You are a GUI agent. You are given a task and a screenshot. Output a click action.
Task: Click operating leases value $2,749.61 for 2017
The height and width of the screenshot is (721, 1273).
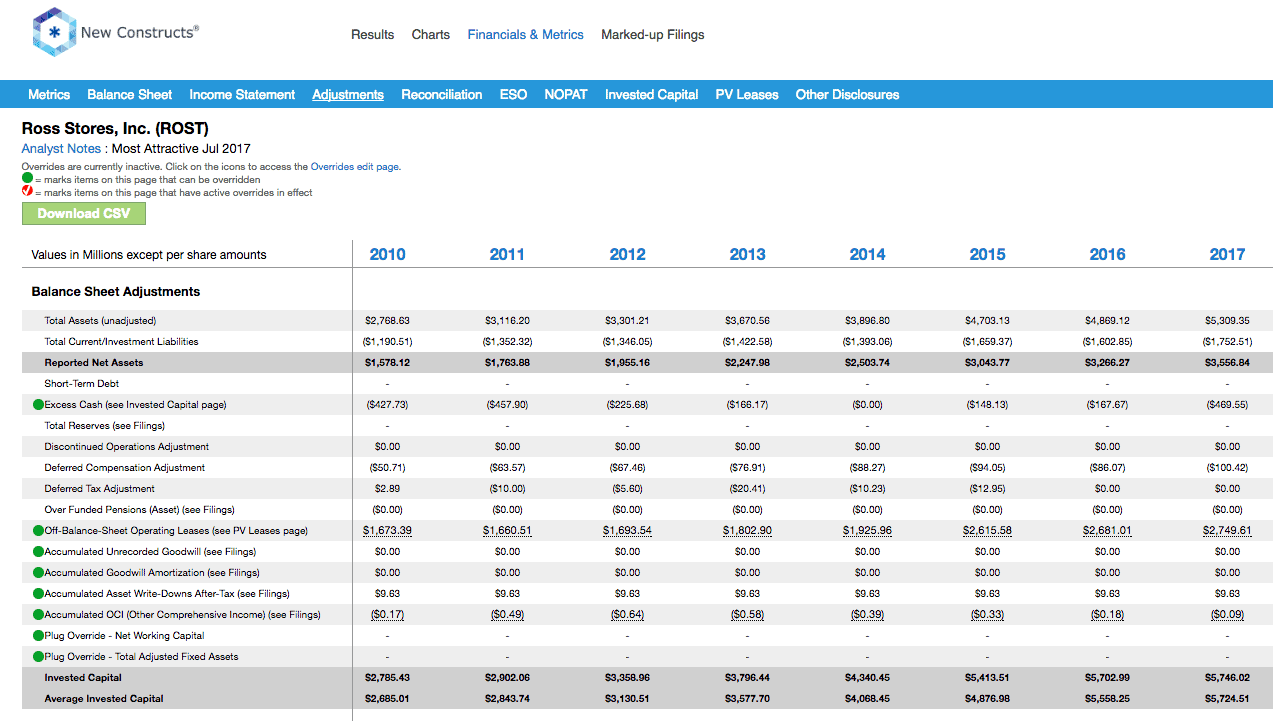[x=1227, y=531]
